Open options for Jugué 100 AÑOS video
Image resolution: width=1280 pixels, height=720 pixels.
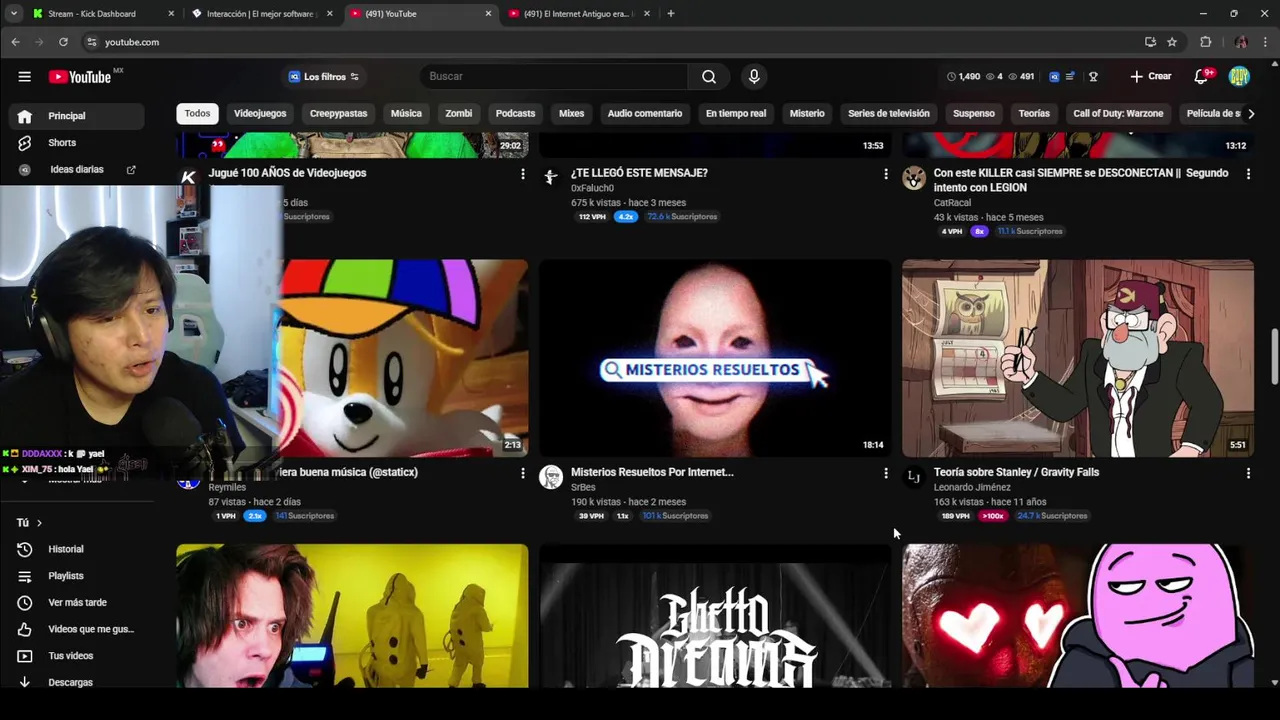[522, 174]
